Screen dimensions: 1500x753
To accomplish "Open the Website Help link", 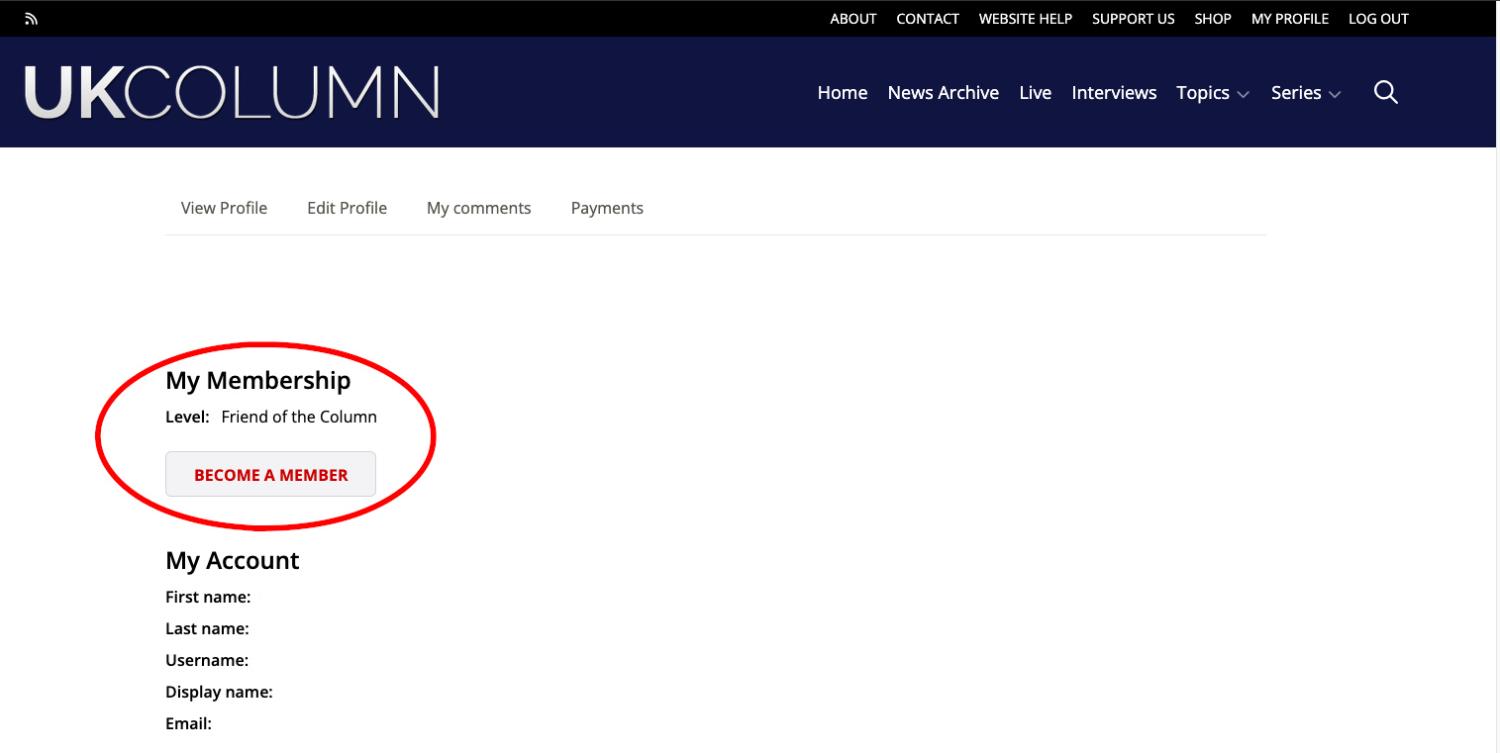I will (x=1025, y=19).
